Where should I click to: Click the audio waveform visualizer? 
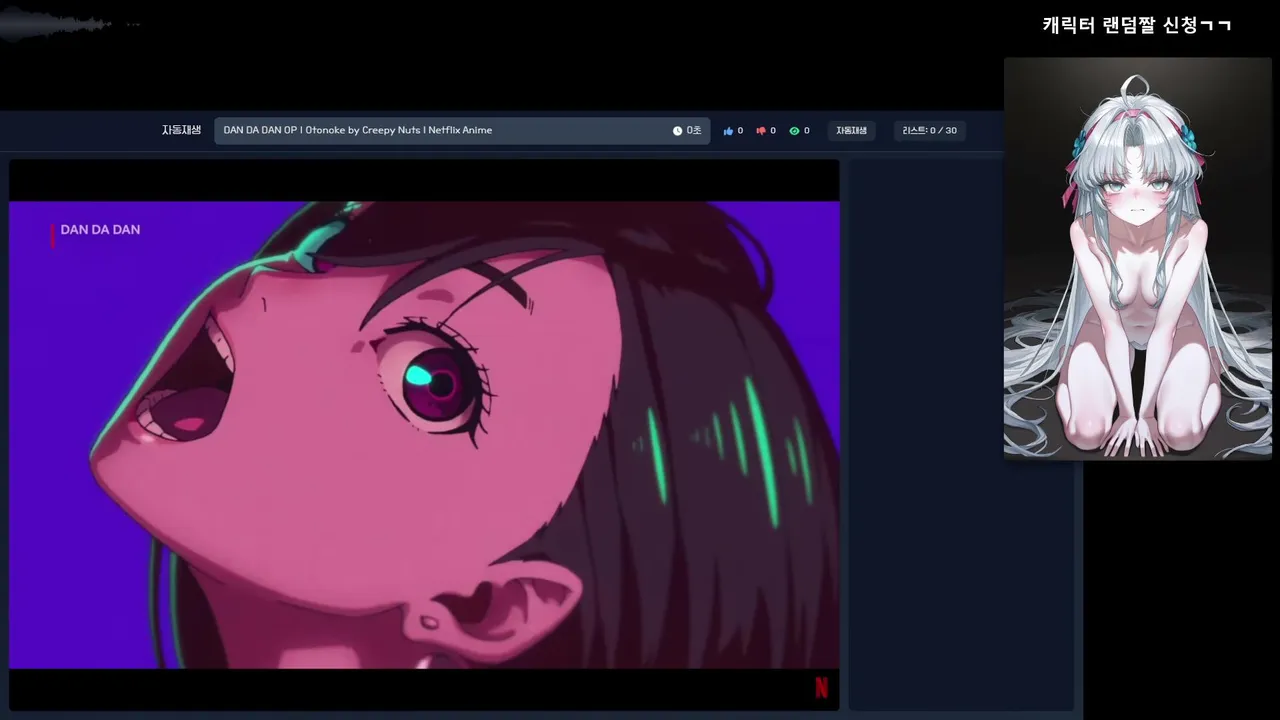click(56, 25)
